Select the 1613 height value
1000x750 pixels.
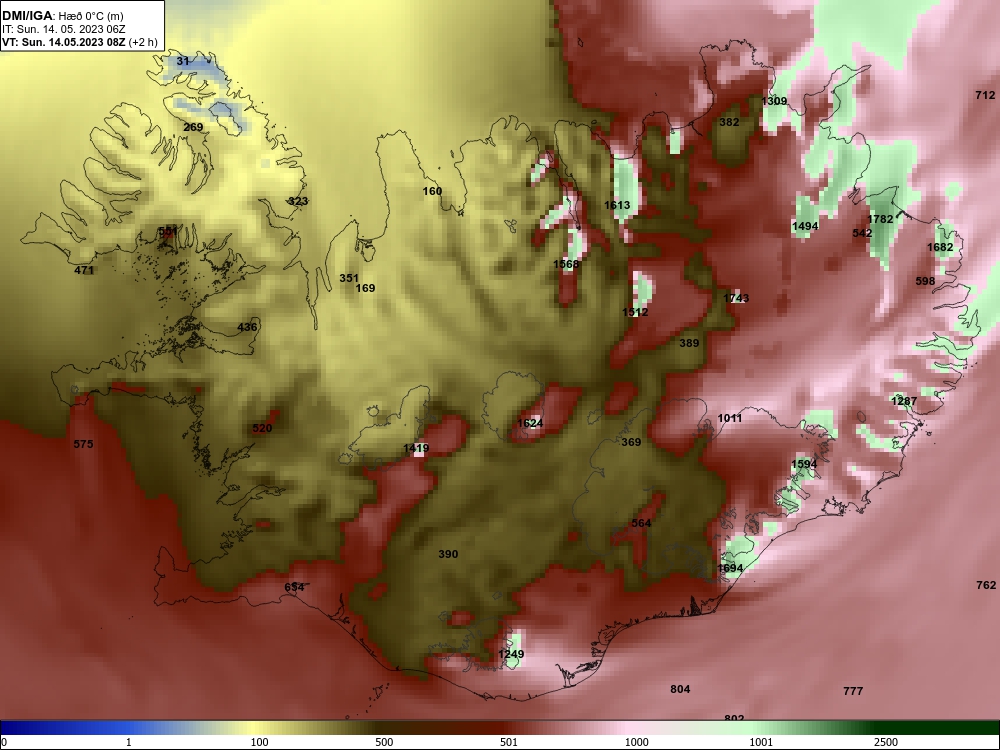click(617, 205)
